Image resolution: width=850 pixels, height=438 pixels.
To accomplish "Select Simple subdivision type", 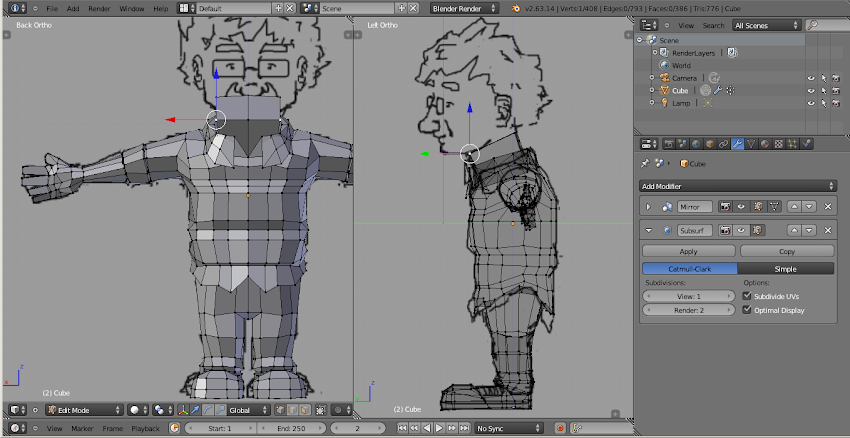I will coord(785,268).
